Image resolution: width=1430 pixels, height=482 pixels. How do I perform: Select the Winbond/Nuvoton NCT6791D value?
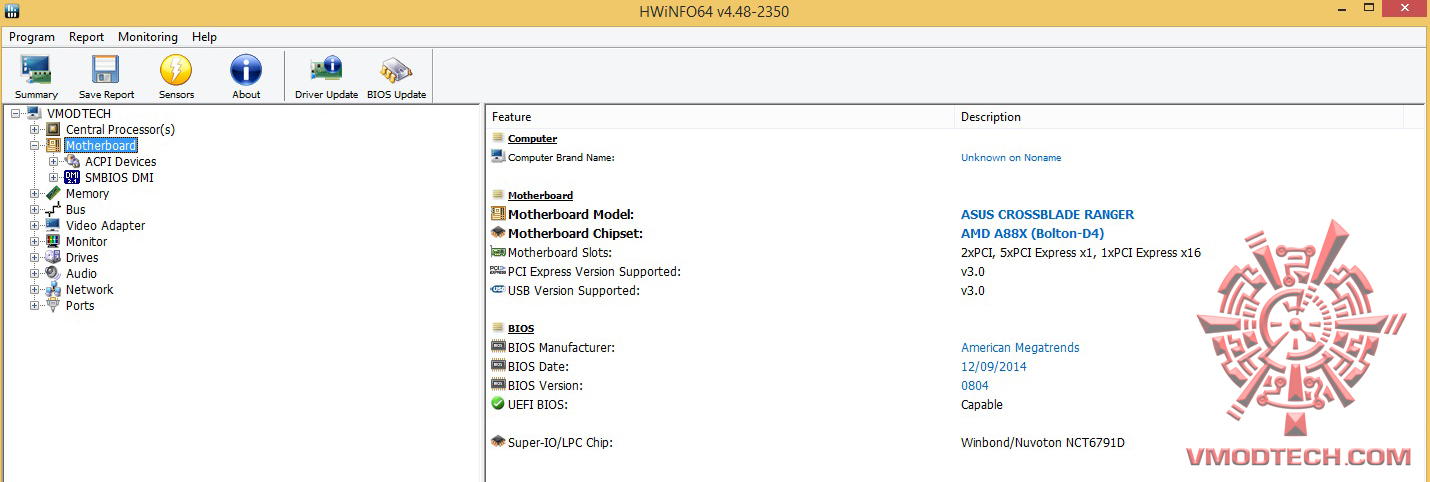tap(1043, 442)
